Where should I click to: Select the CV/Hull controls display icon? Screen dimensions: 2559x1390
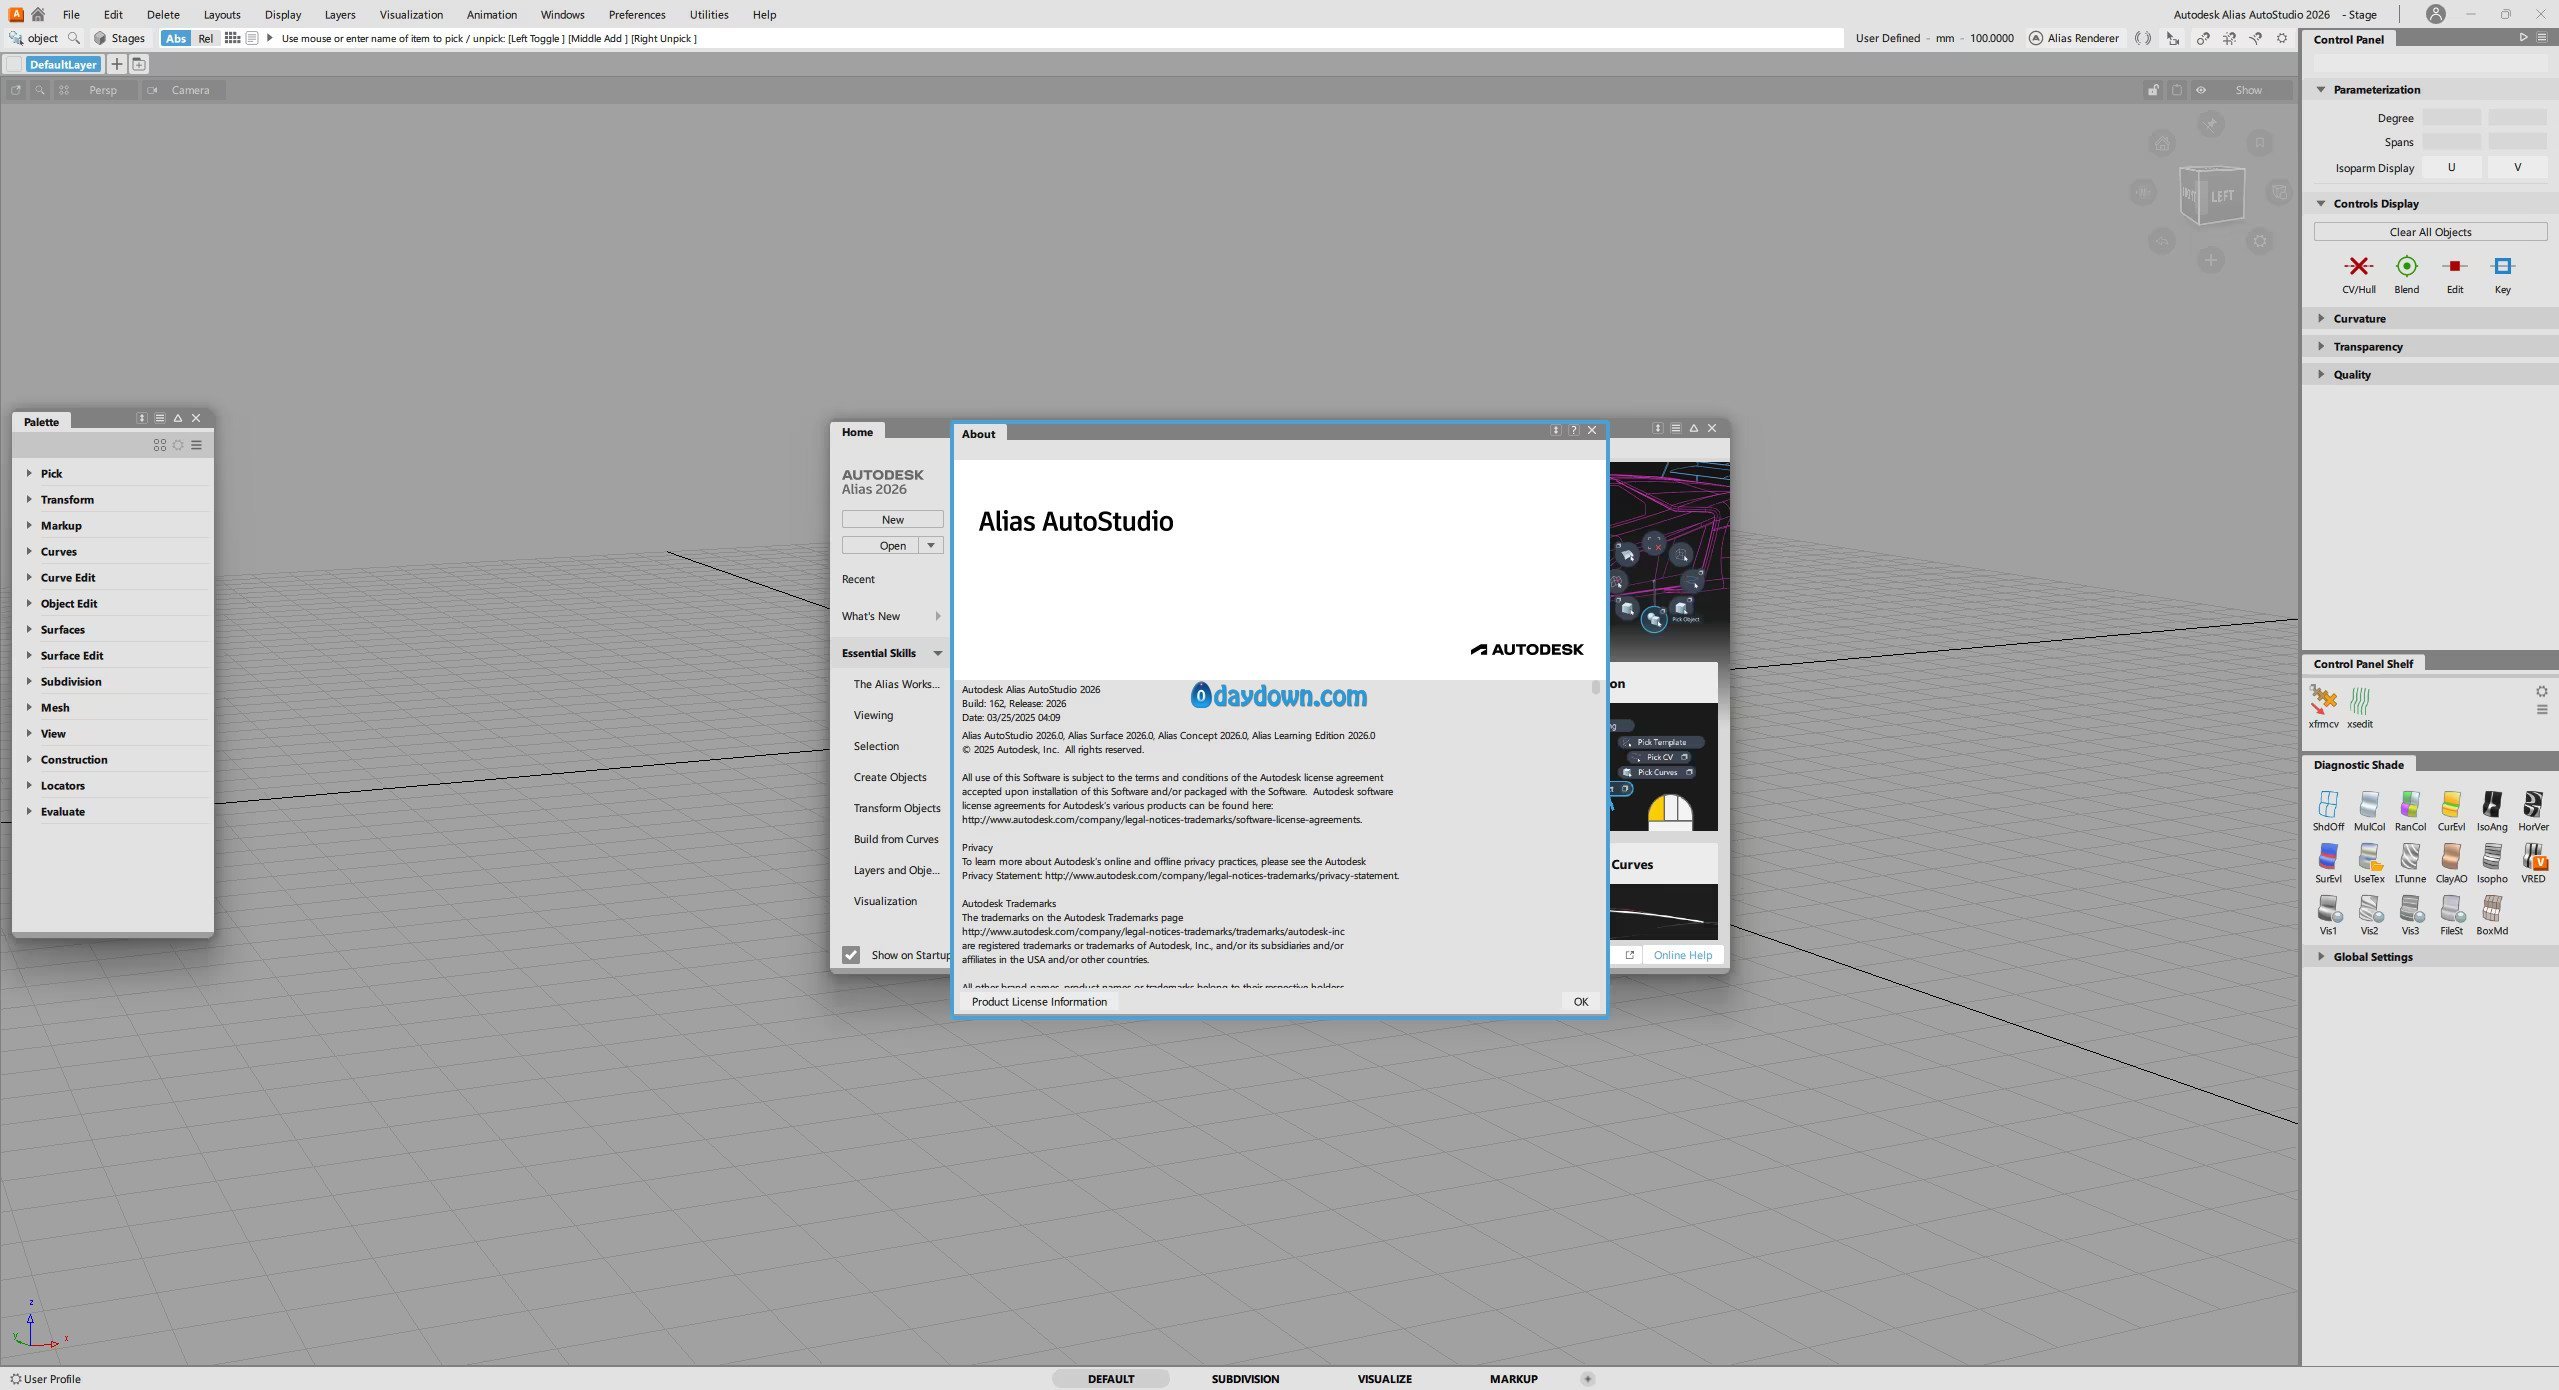[x=2358, y=266]
